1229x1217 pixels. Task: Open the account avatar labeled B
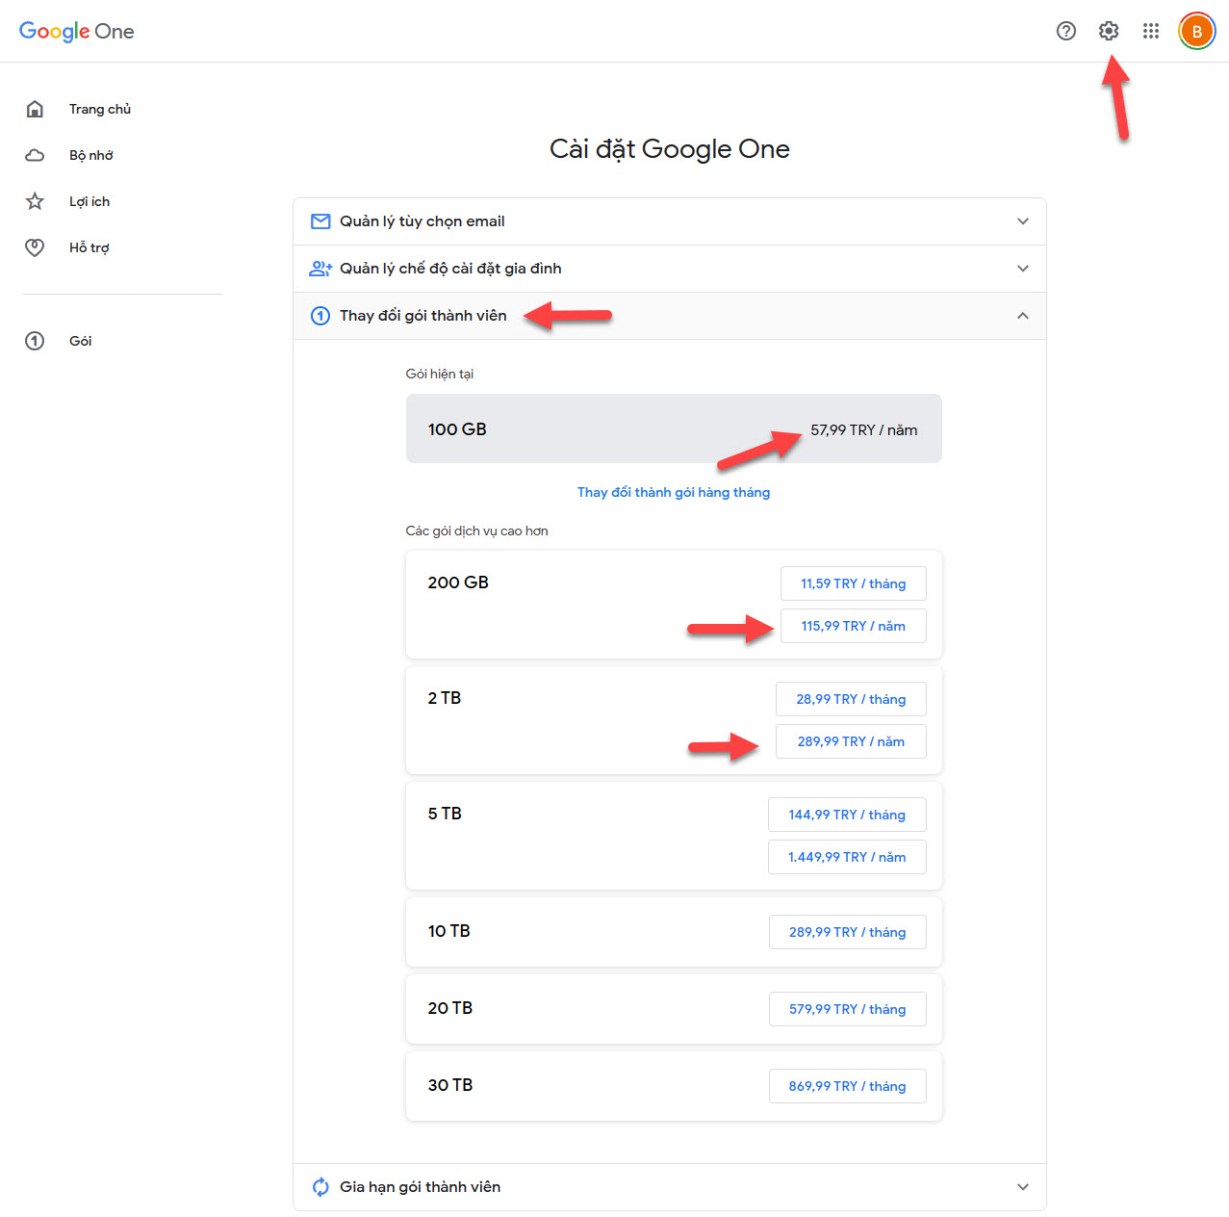pos(1196,31)
